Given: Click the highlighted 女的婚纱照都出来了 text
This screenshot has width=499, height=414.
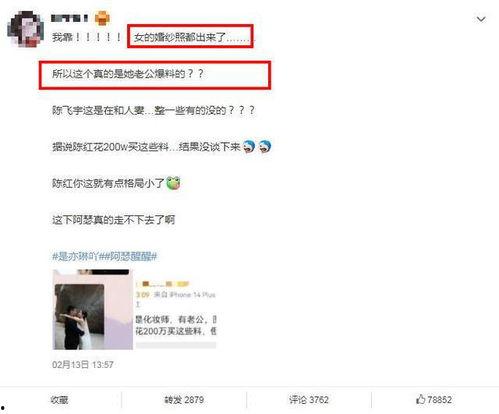Looking at the screenshot, I should (190, 37).
